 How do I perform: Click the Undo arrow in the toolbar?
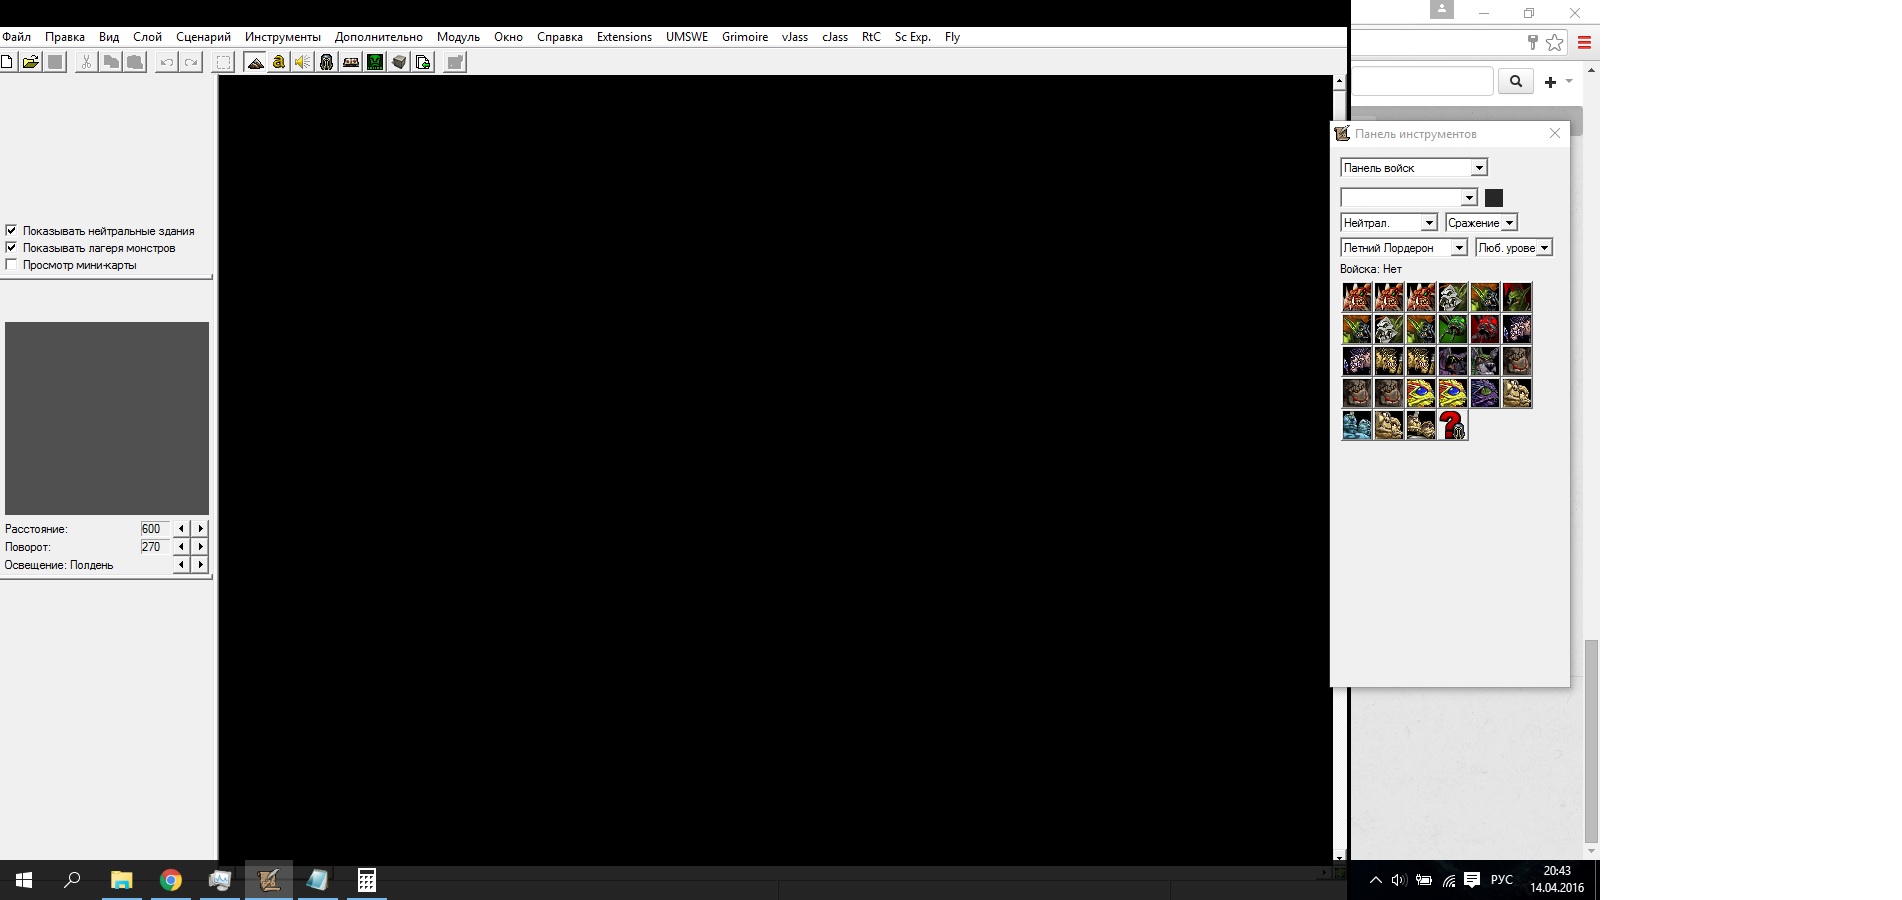click(x=166, y=62)
